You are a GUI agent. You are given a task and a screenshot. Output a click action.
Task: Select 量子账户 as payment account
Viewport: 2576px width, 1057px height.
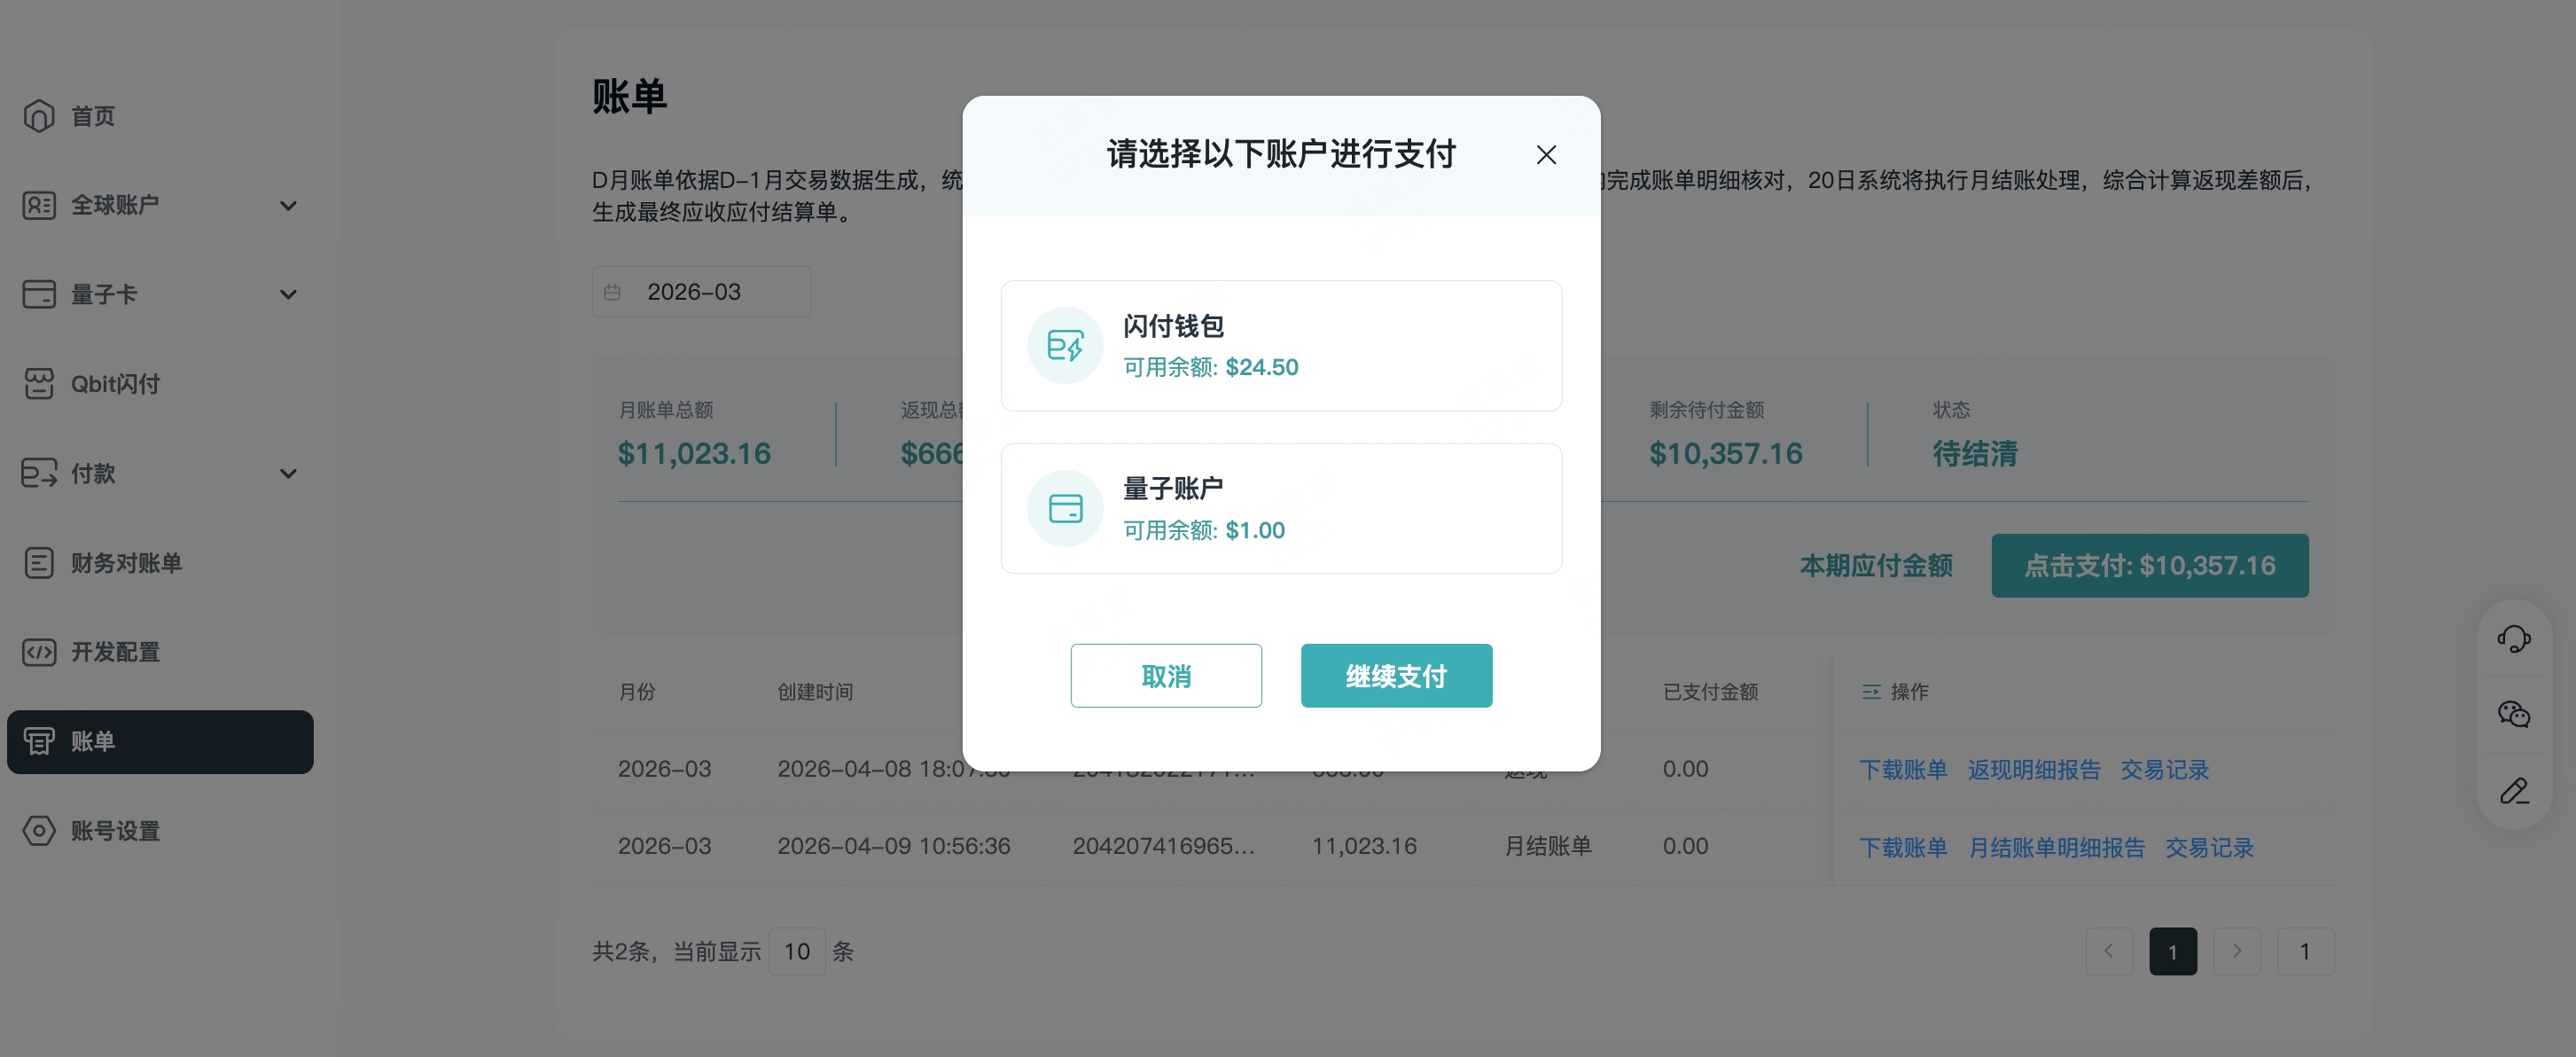coord(1281,509)
